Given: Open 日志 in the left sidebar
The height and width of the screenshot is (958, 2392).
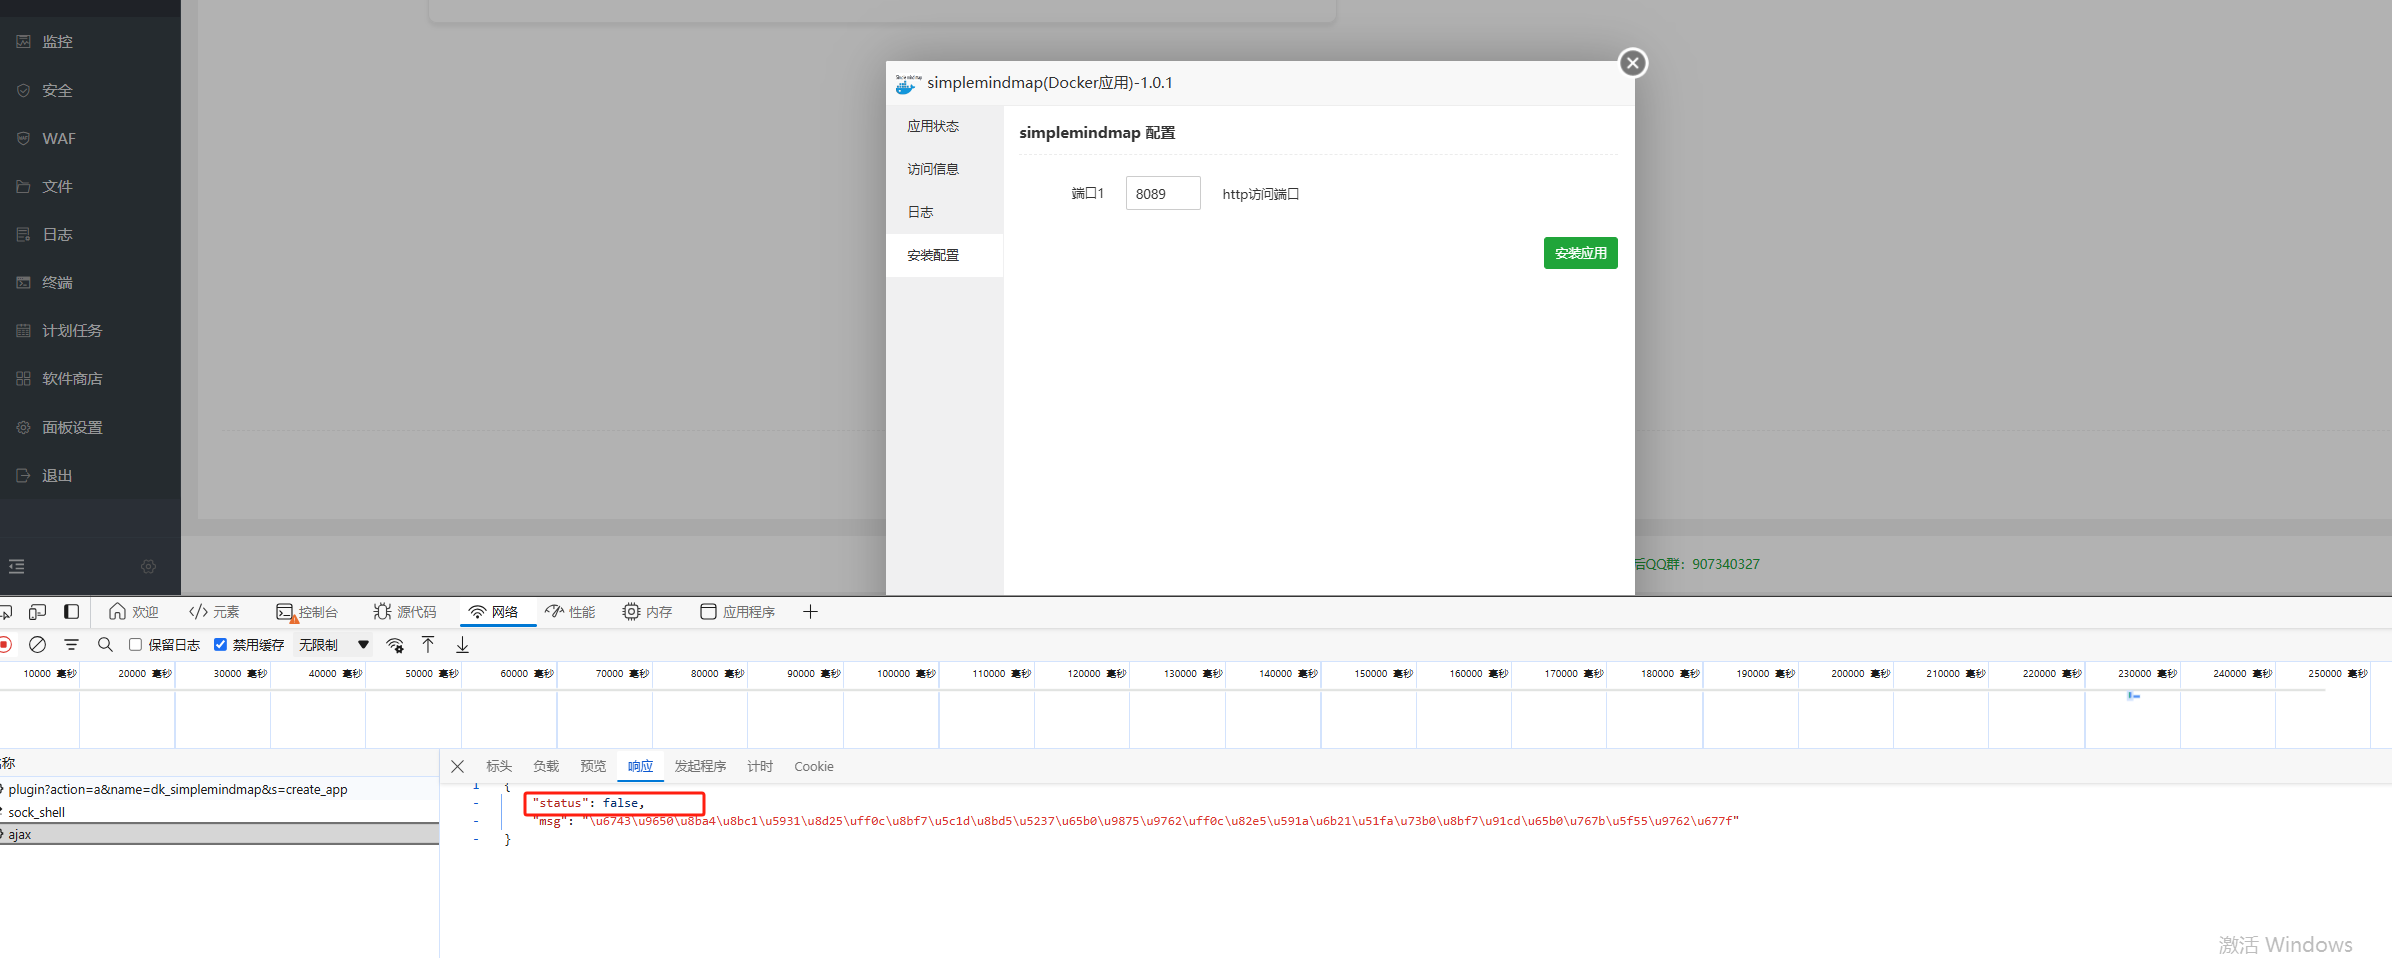Looking at the screenshot, I should coord(57,234).
